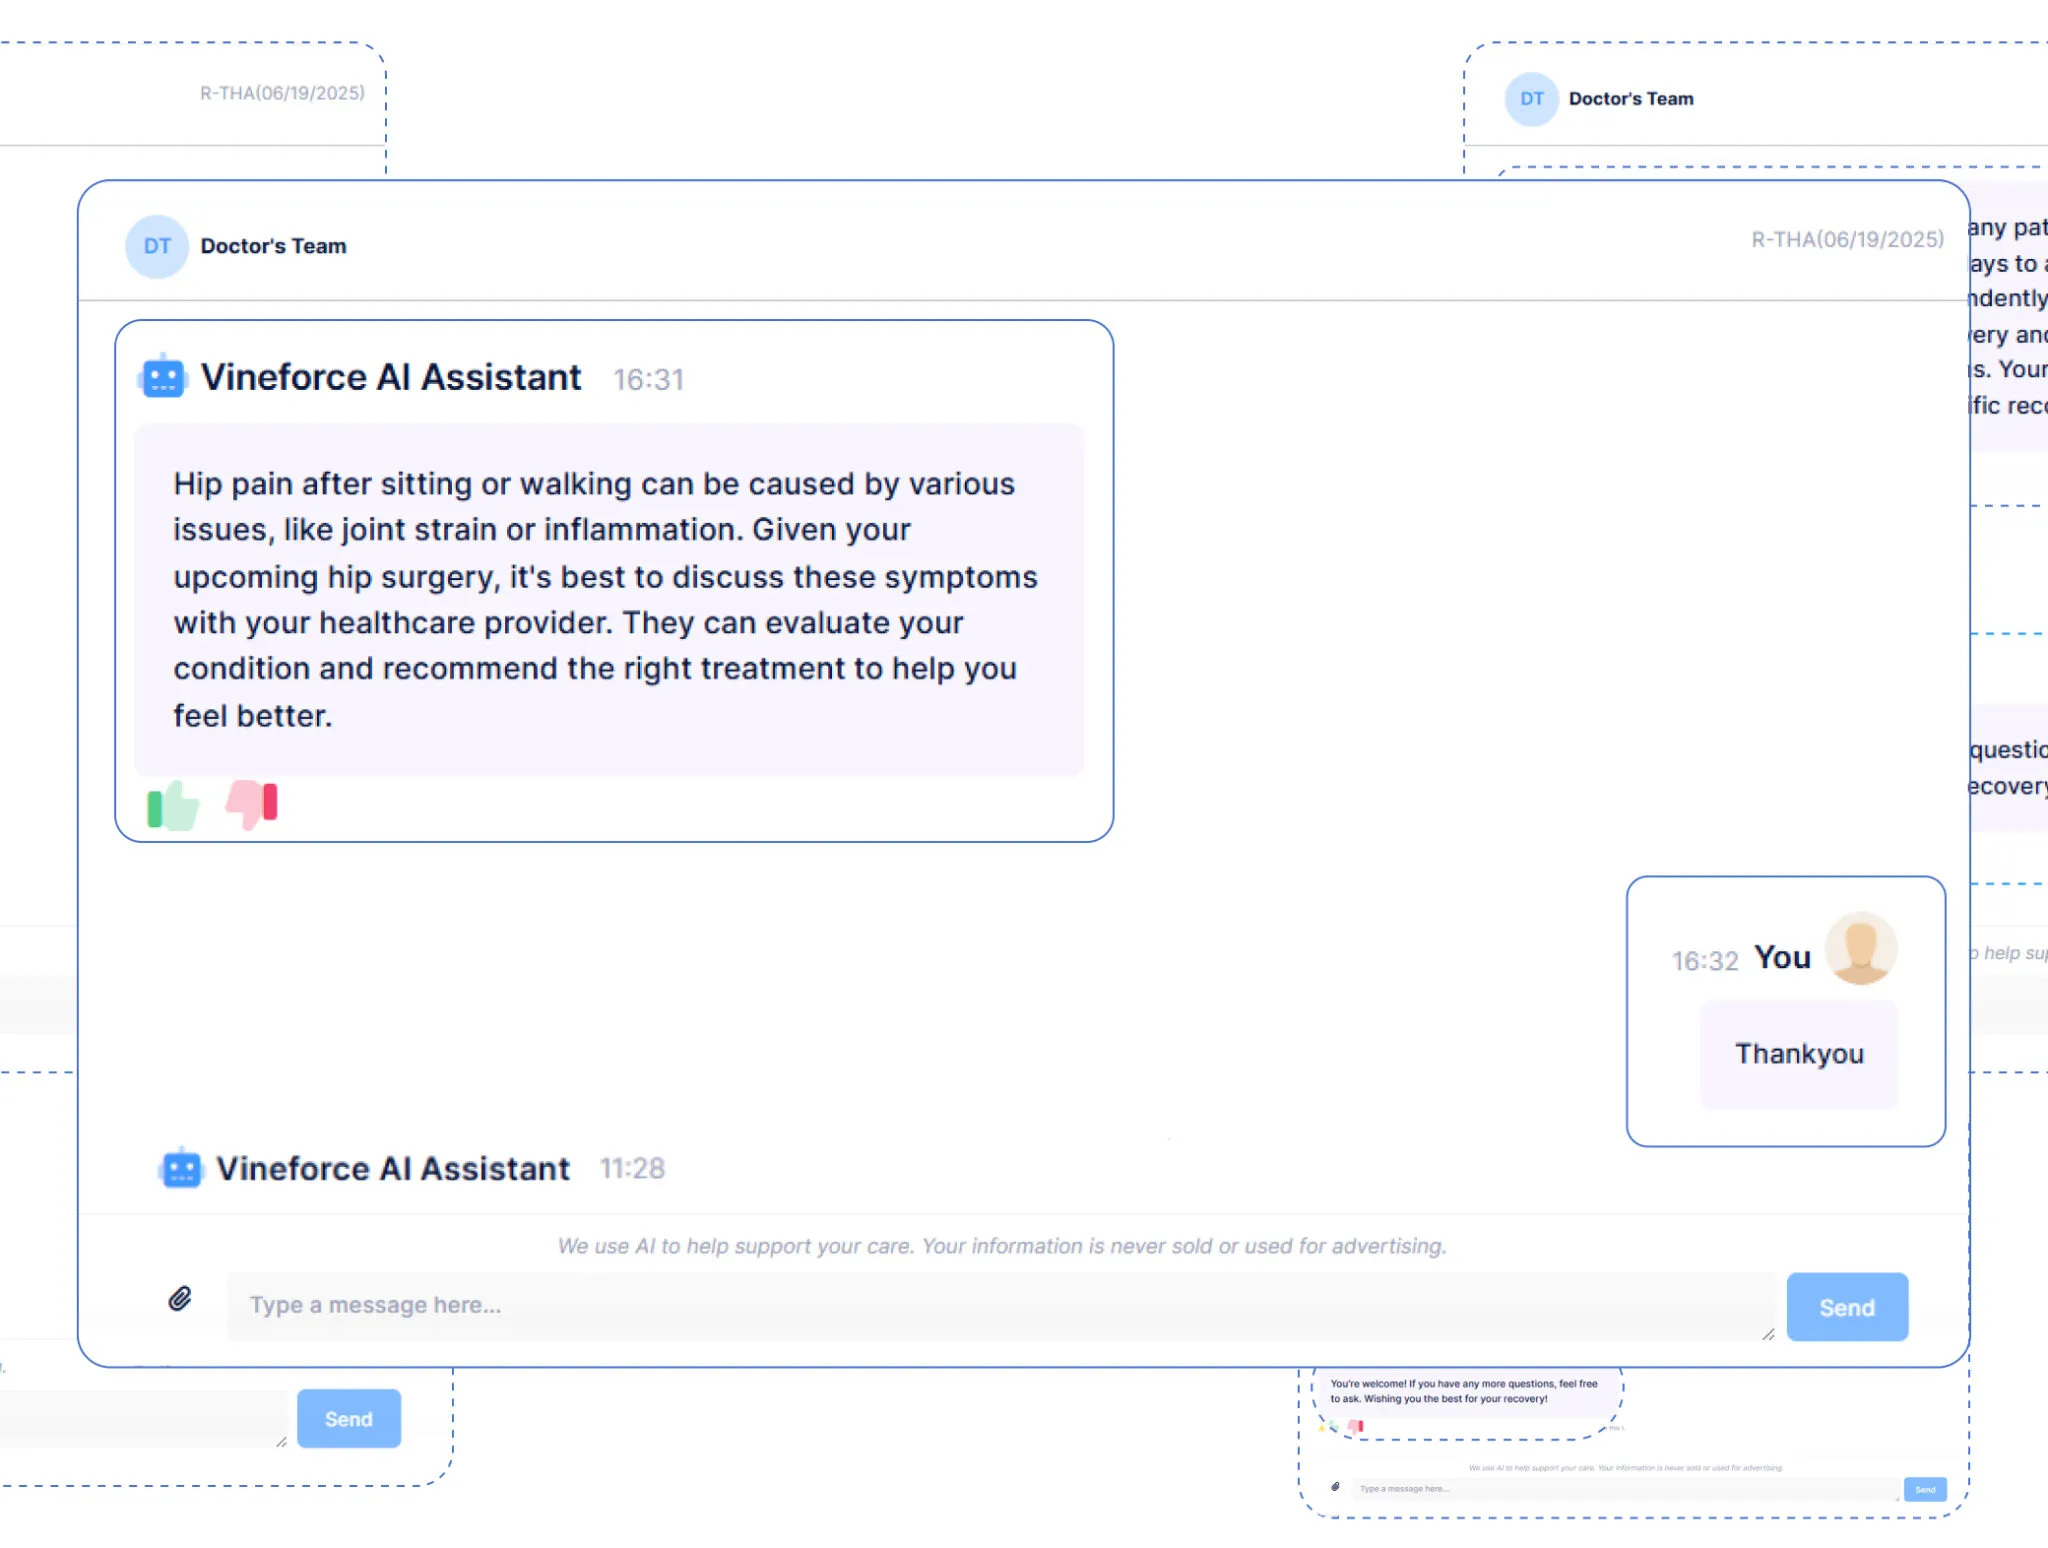Click 'You're welcome!' message in bottom-right window
The image size is (2048, 1548).
tap(1464, 1391)
